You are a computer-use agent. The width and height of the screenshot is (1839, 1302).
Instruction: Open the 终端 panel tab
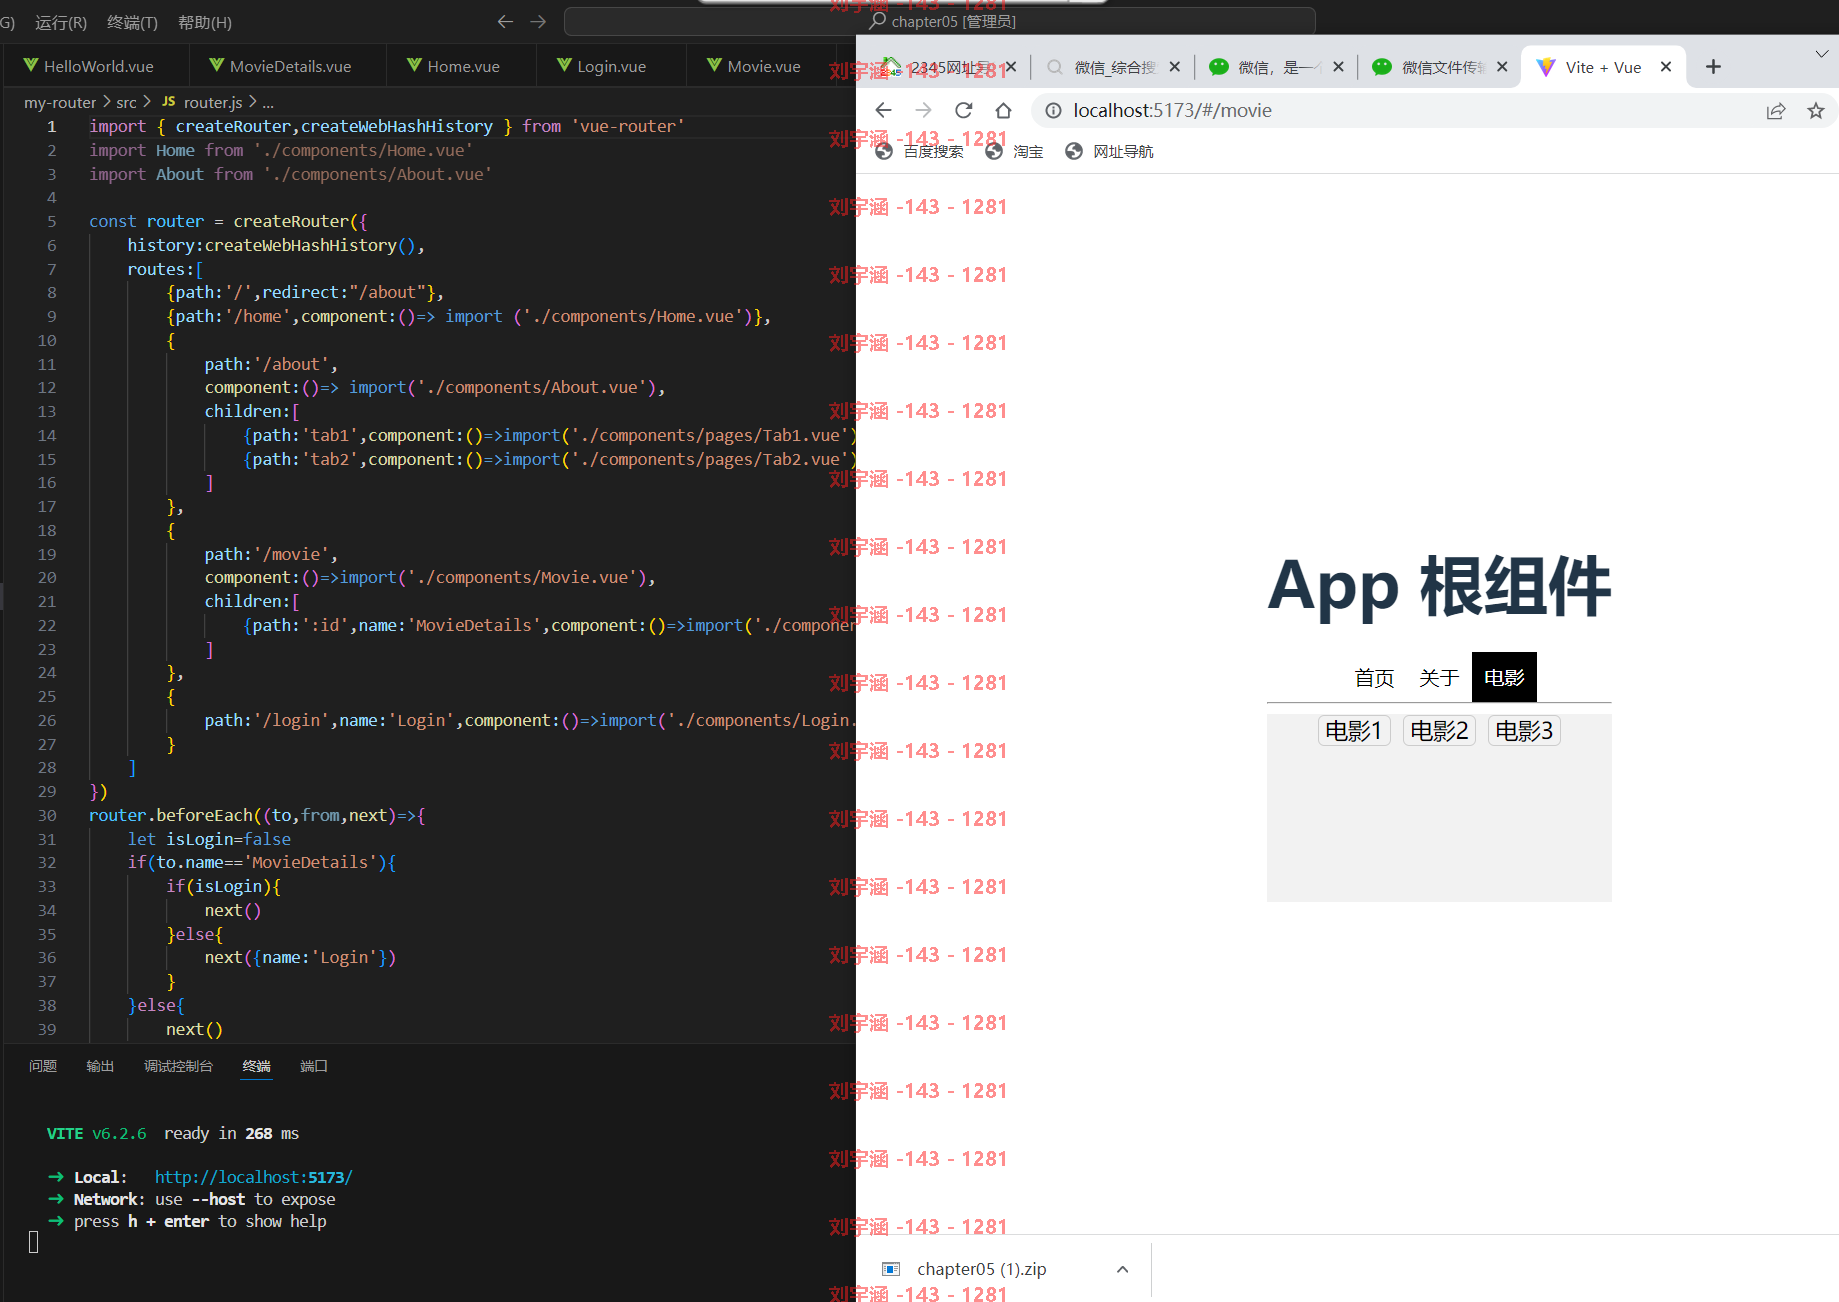pos(256,1066)
